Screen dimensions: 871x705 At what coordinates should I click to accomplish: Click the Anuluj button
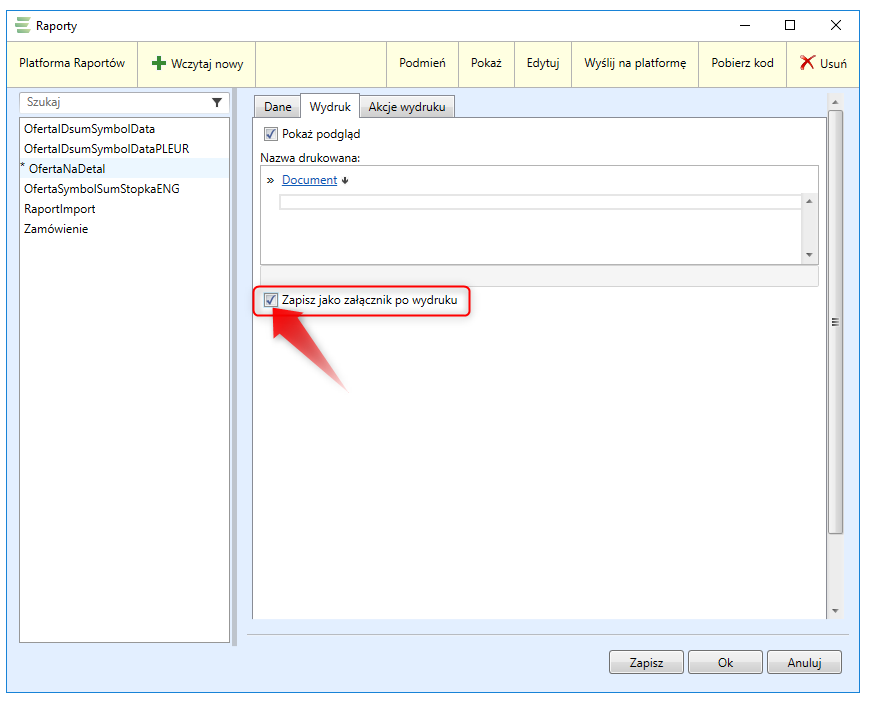click(x=804, y=662)
